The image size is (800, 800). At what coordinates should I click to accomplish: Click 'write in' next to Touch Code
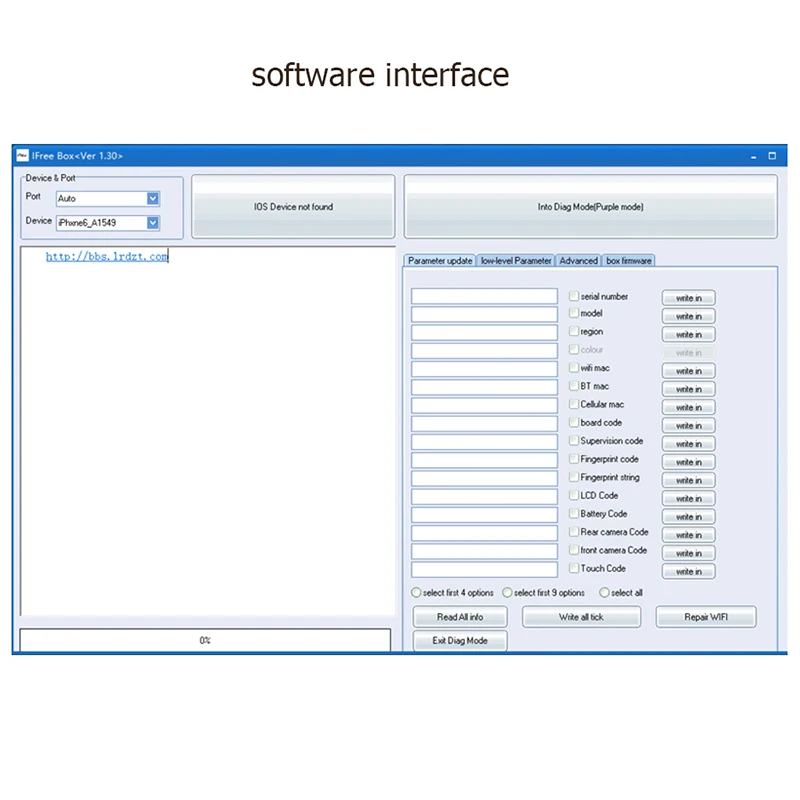coord(689,571)
